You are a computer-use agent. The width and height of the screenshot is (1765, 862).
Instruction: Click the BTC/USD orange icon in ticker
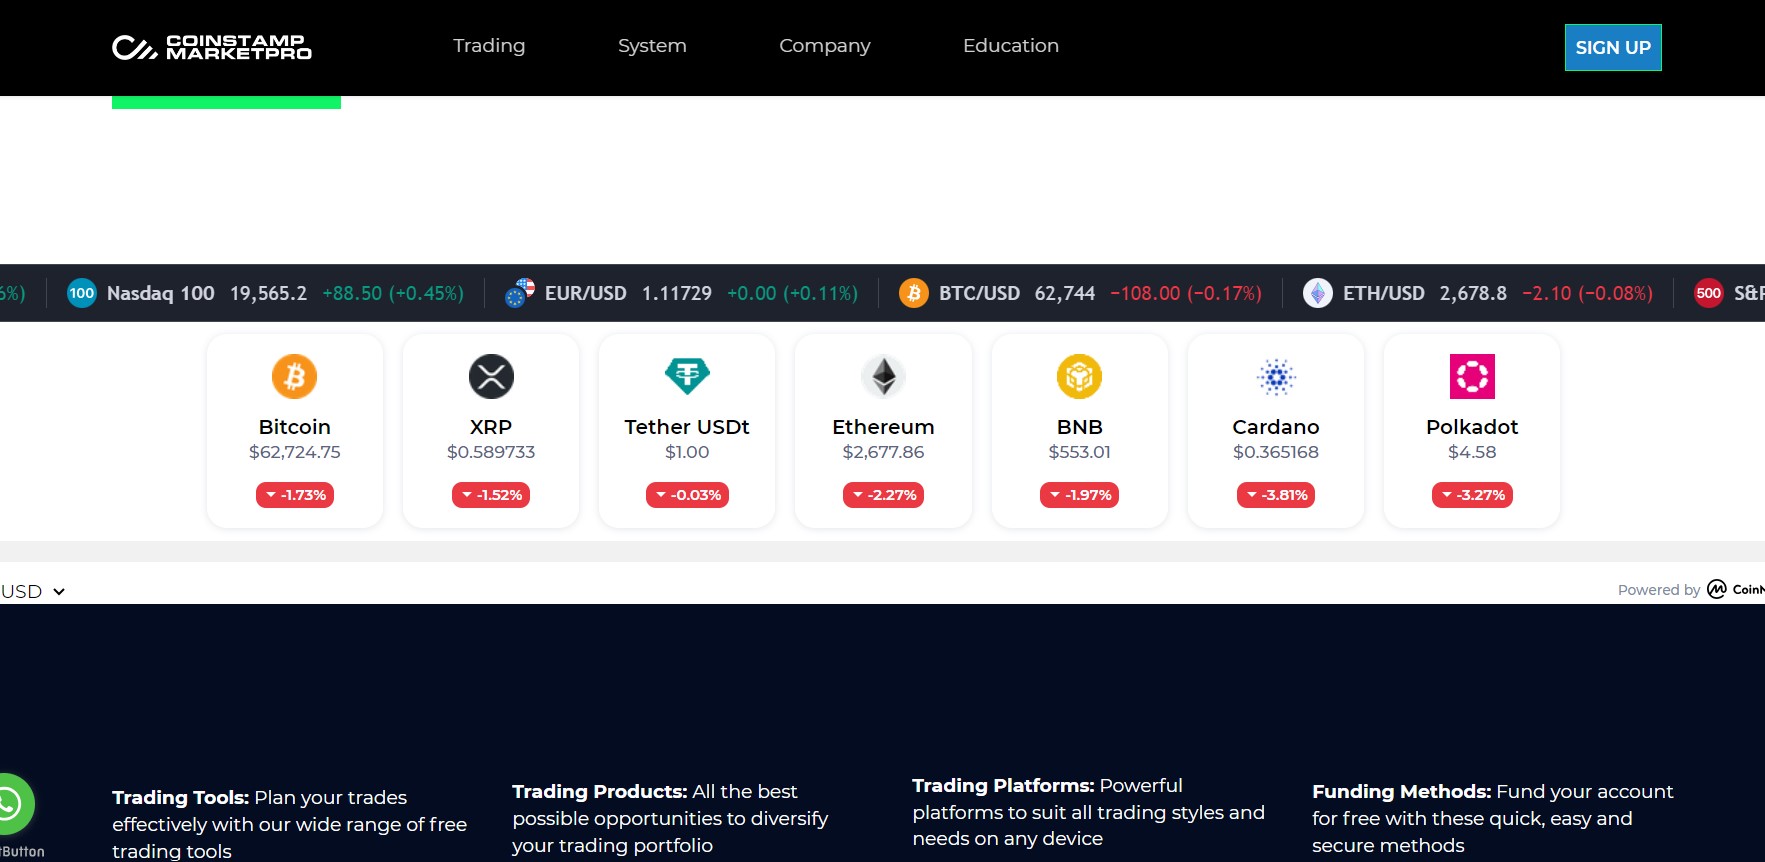tap(914, 293)
